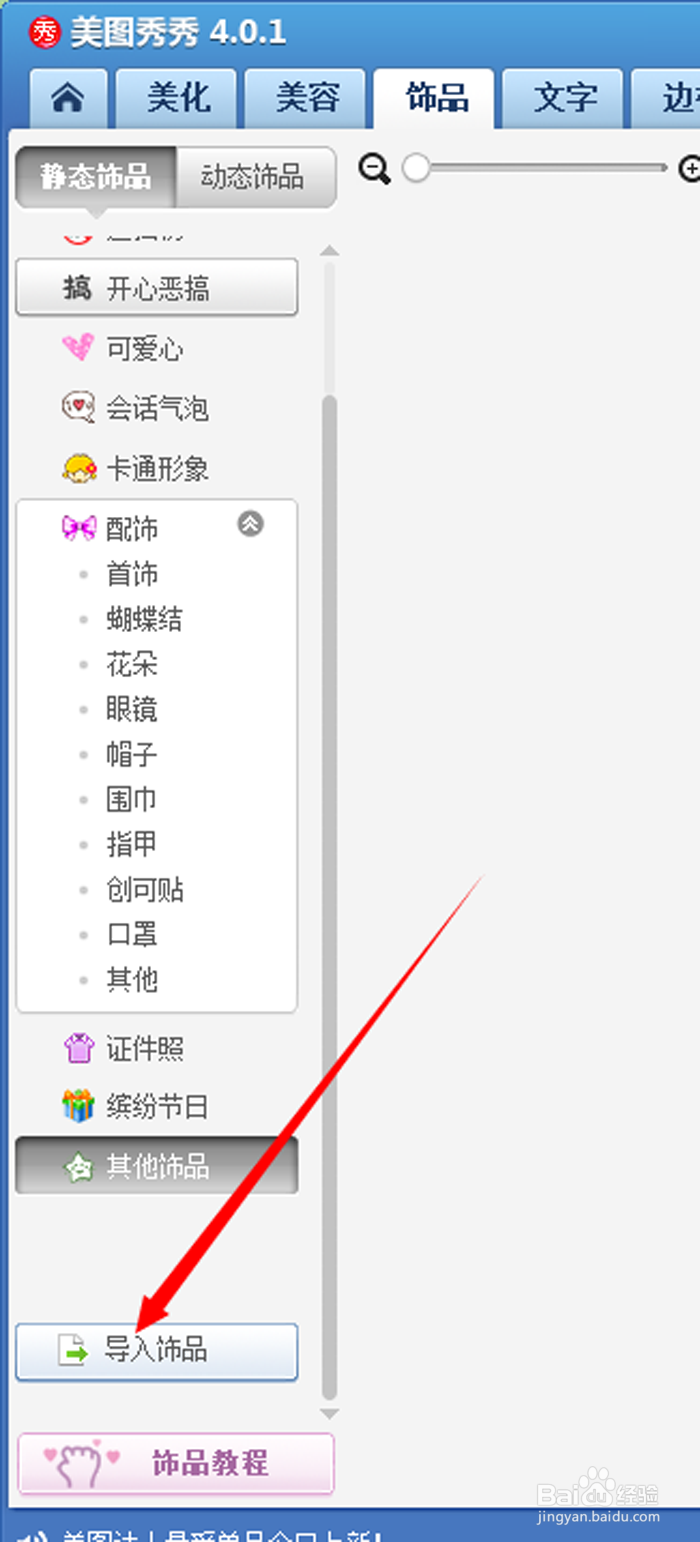Click the home icon tab
Viewport: 700px width, 1542px height.
click(68, 98)
